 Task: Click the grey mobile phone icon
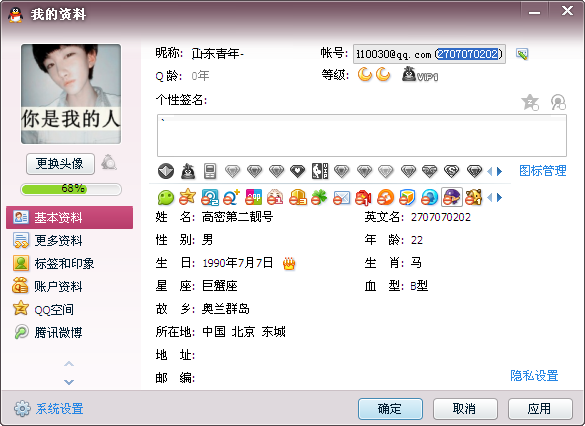pyautogui.click(x=210, y=171)
